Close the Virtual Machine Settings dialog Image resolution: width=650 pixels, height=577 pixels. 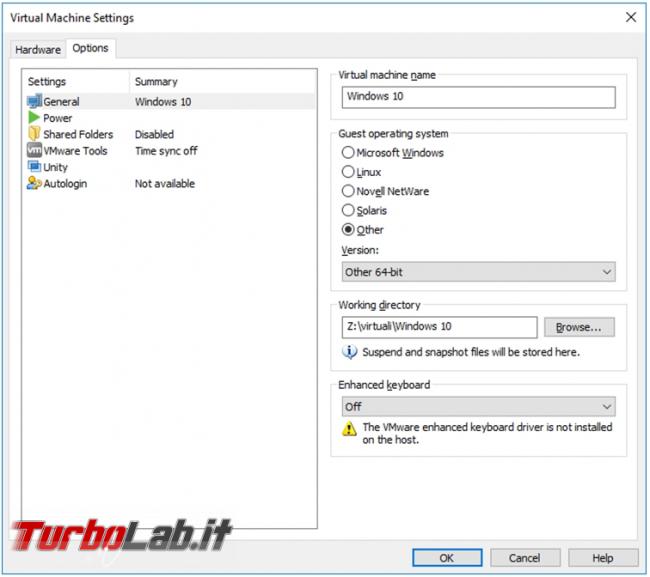pyautogui.click(x=631, y=17)
